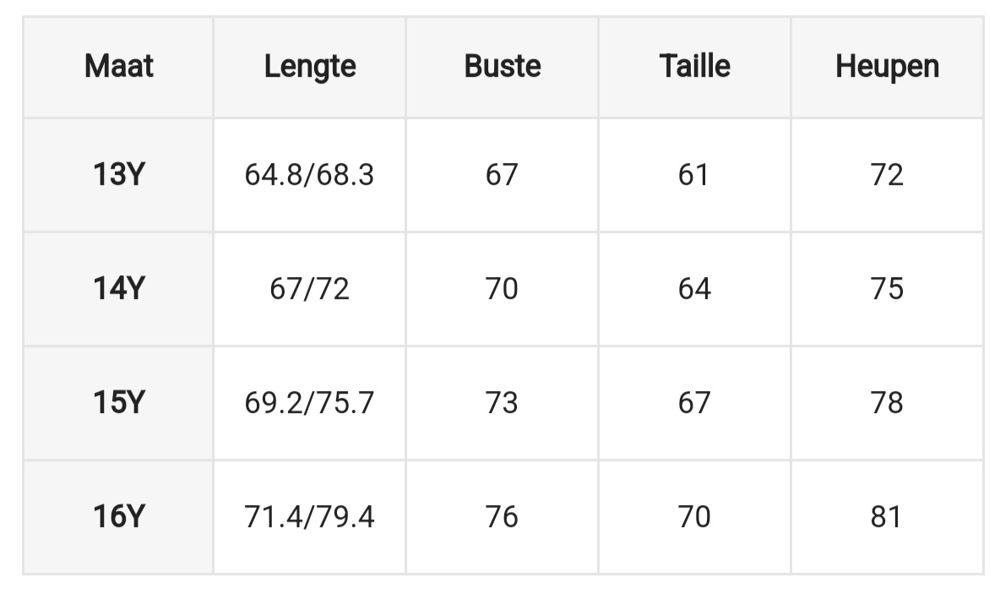Select the 15Y size row label
This screenshot has width=1000, height=593.
(119, 402)
